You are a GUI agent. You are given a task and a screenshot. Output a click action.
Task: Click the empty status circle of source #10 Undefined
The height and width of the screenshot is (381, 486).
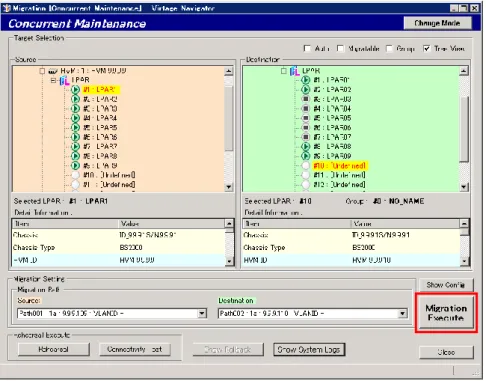76,175
